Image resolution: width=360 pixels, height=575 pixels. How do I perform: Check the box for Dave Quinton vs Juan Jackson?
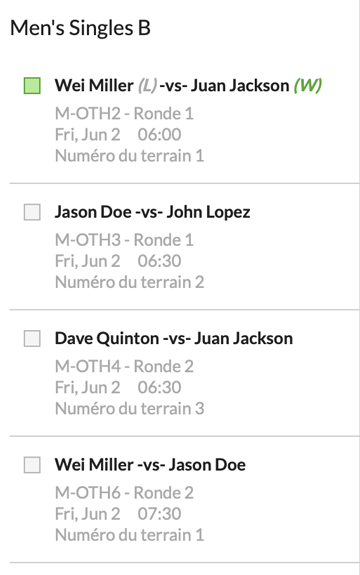32,338
